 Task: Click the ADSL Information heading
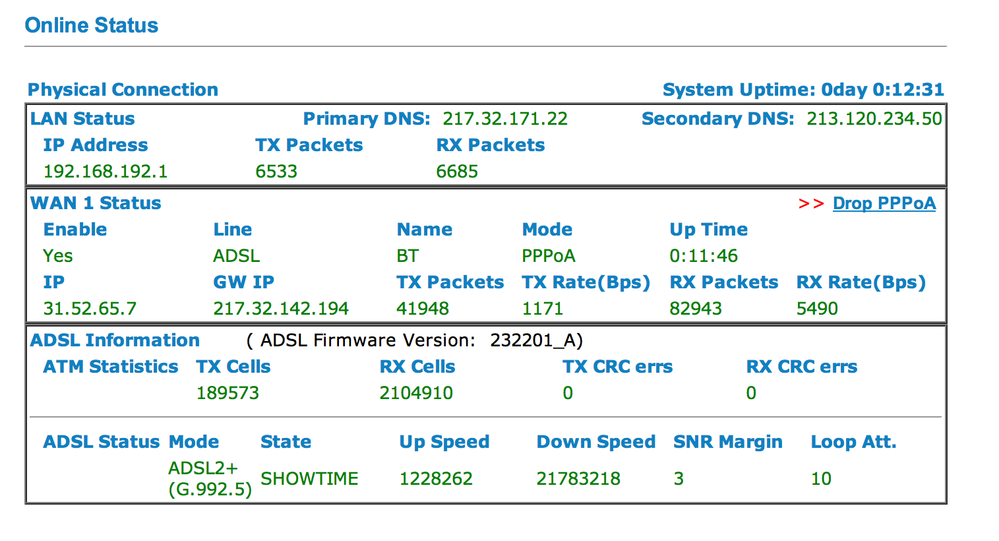115,340
